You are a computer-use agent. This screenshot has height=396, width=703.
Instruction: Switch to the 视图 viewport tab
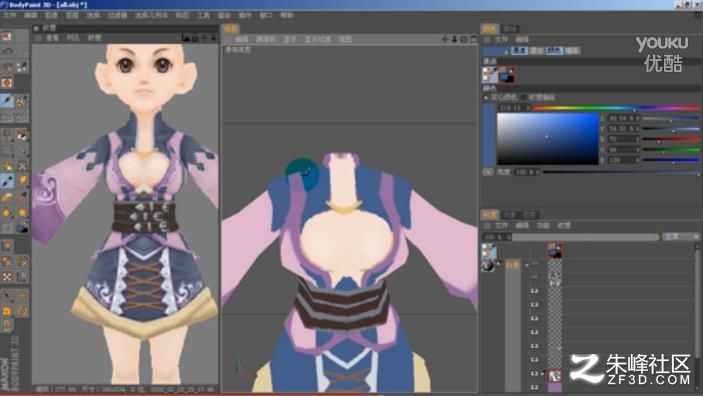(x=231, y=29)
